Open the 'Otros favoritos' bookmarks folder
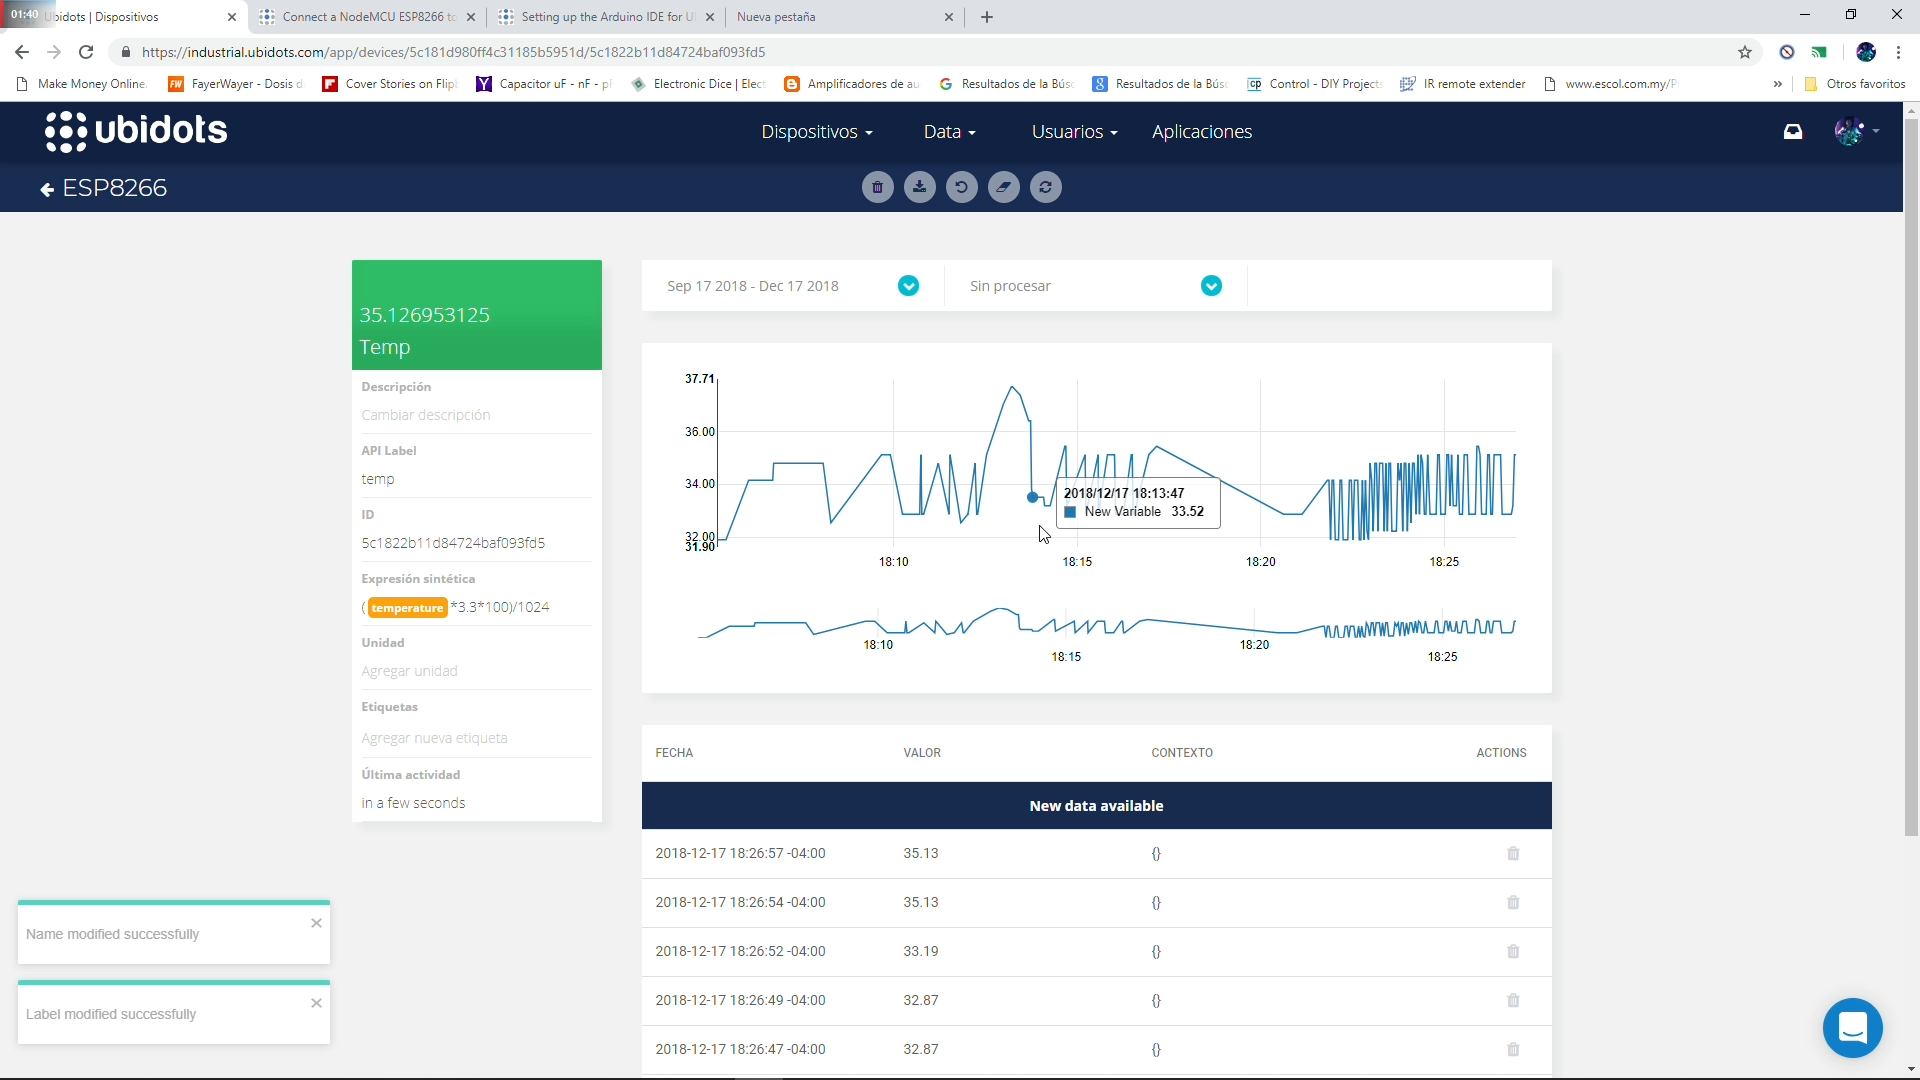Image resolution: width=1920 pixels, height=1080 pixels. pyautogui.click(x=1855, y=84)
